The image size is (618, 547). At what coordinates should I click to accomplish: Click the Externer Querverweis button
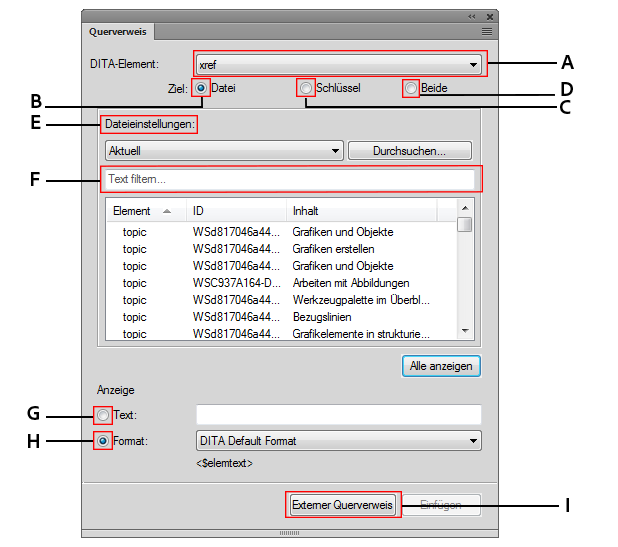[344, 505]
